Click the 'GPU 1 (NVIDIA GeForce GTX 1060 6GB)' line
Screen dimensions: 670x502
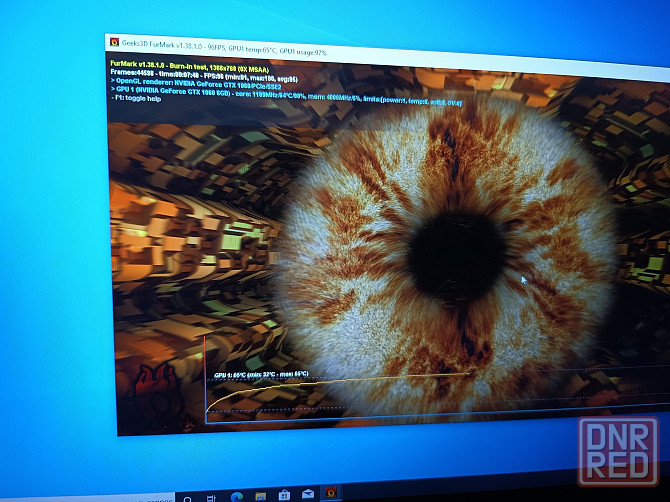(x=286, y=96)
